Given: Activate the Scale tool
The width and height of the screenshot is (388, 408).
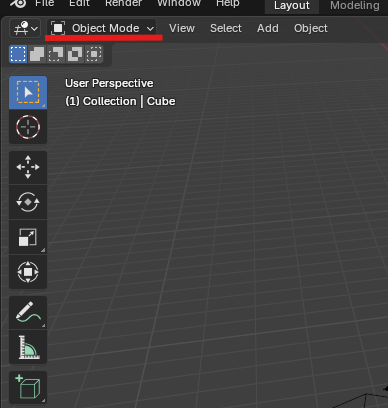Looking at the screenshot, I should 28,237.
